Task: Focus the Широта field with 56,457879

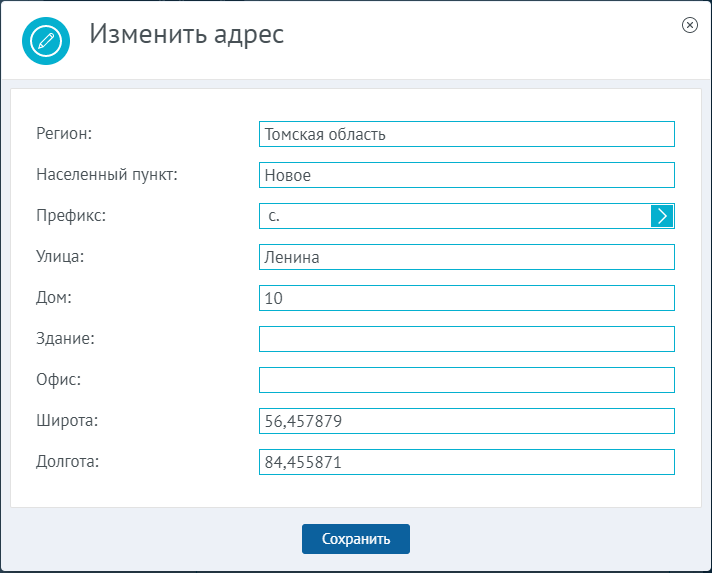Action: point(467,421)
